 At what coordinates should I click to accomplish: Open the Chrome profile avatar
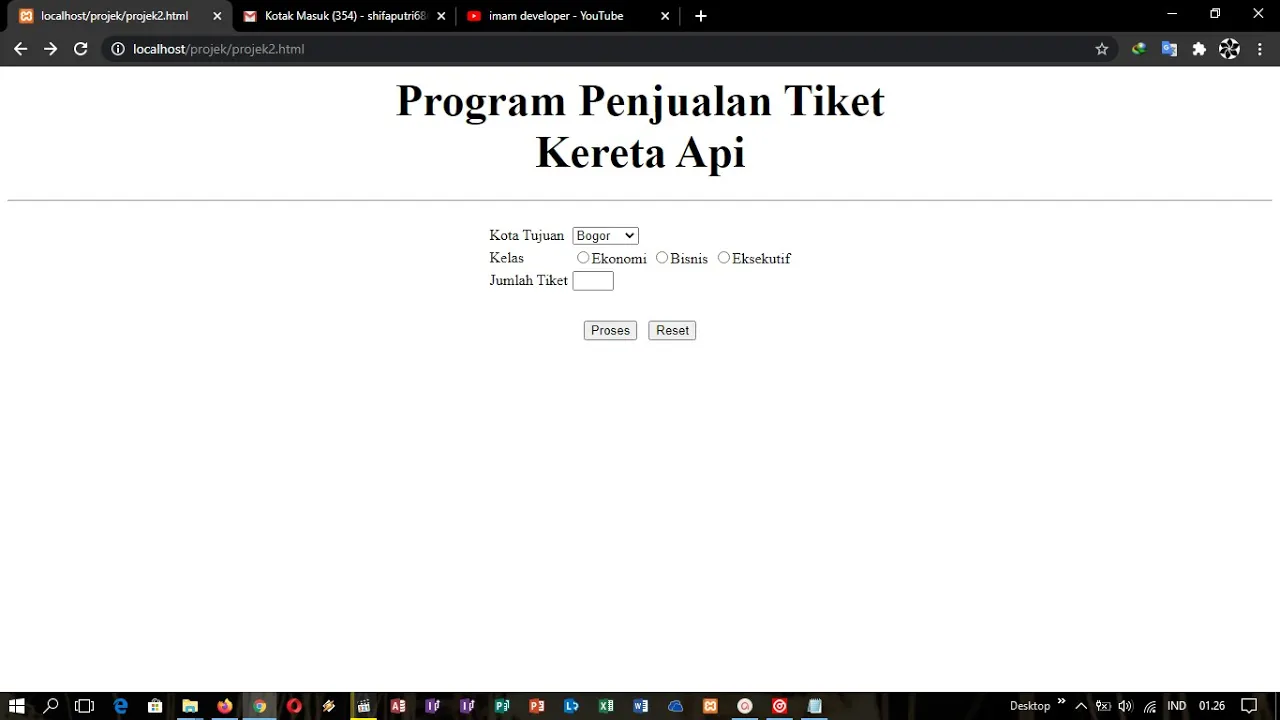point(1230,49)
